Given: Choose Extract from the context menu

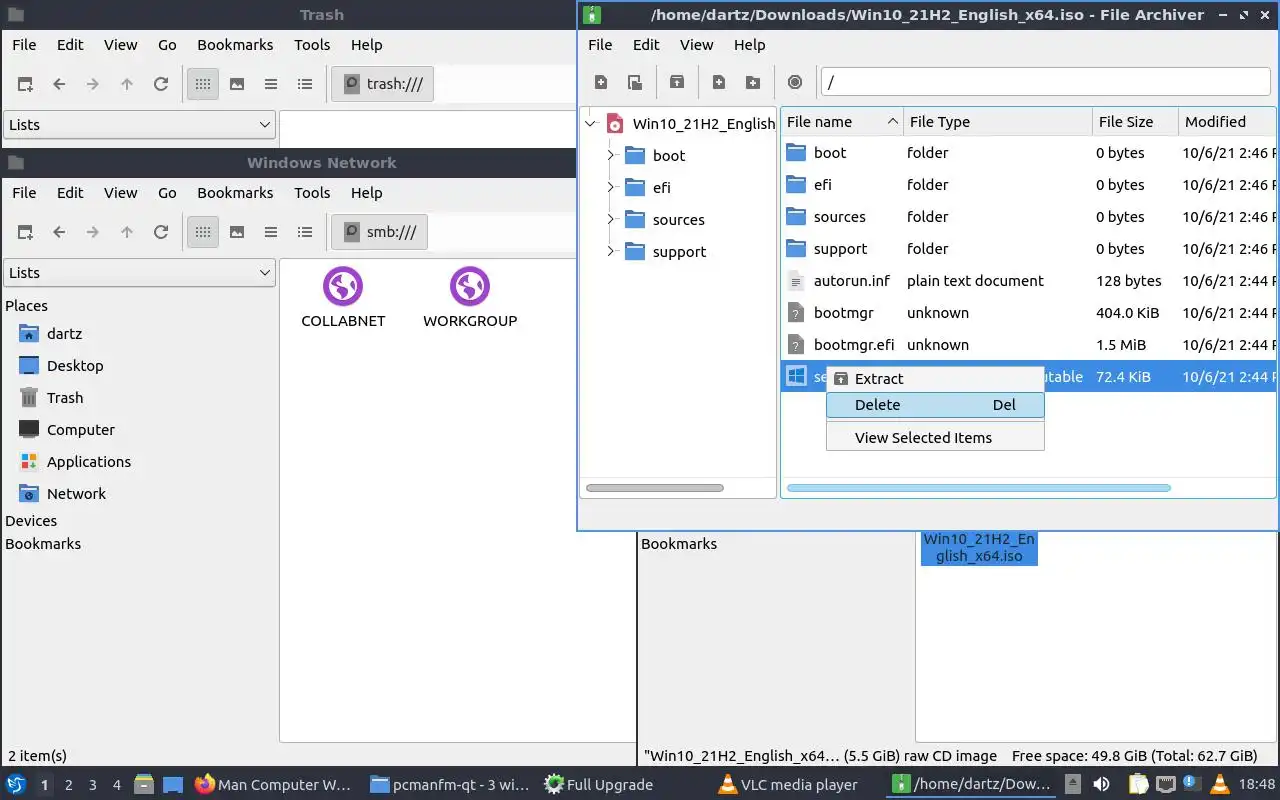Looking at the screenshot, I should tap(935, 379).
